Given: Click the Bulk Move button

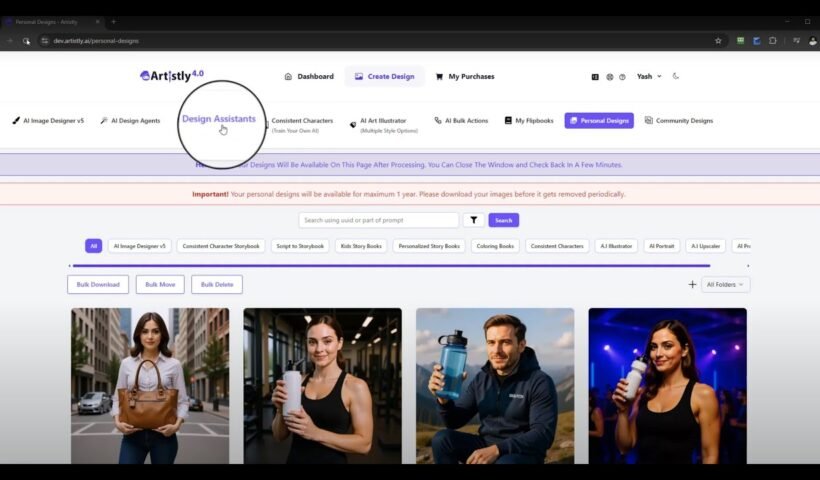Looking at the screenshot, I should tap(160, 284).
